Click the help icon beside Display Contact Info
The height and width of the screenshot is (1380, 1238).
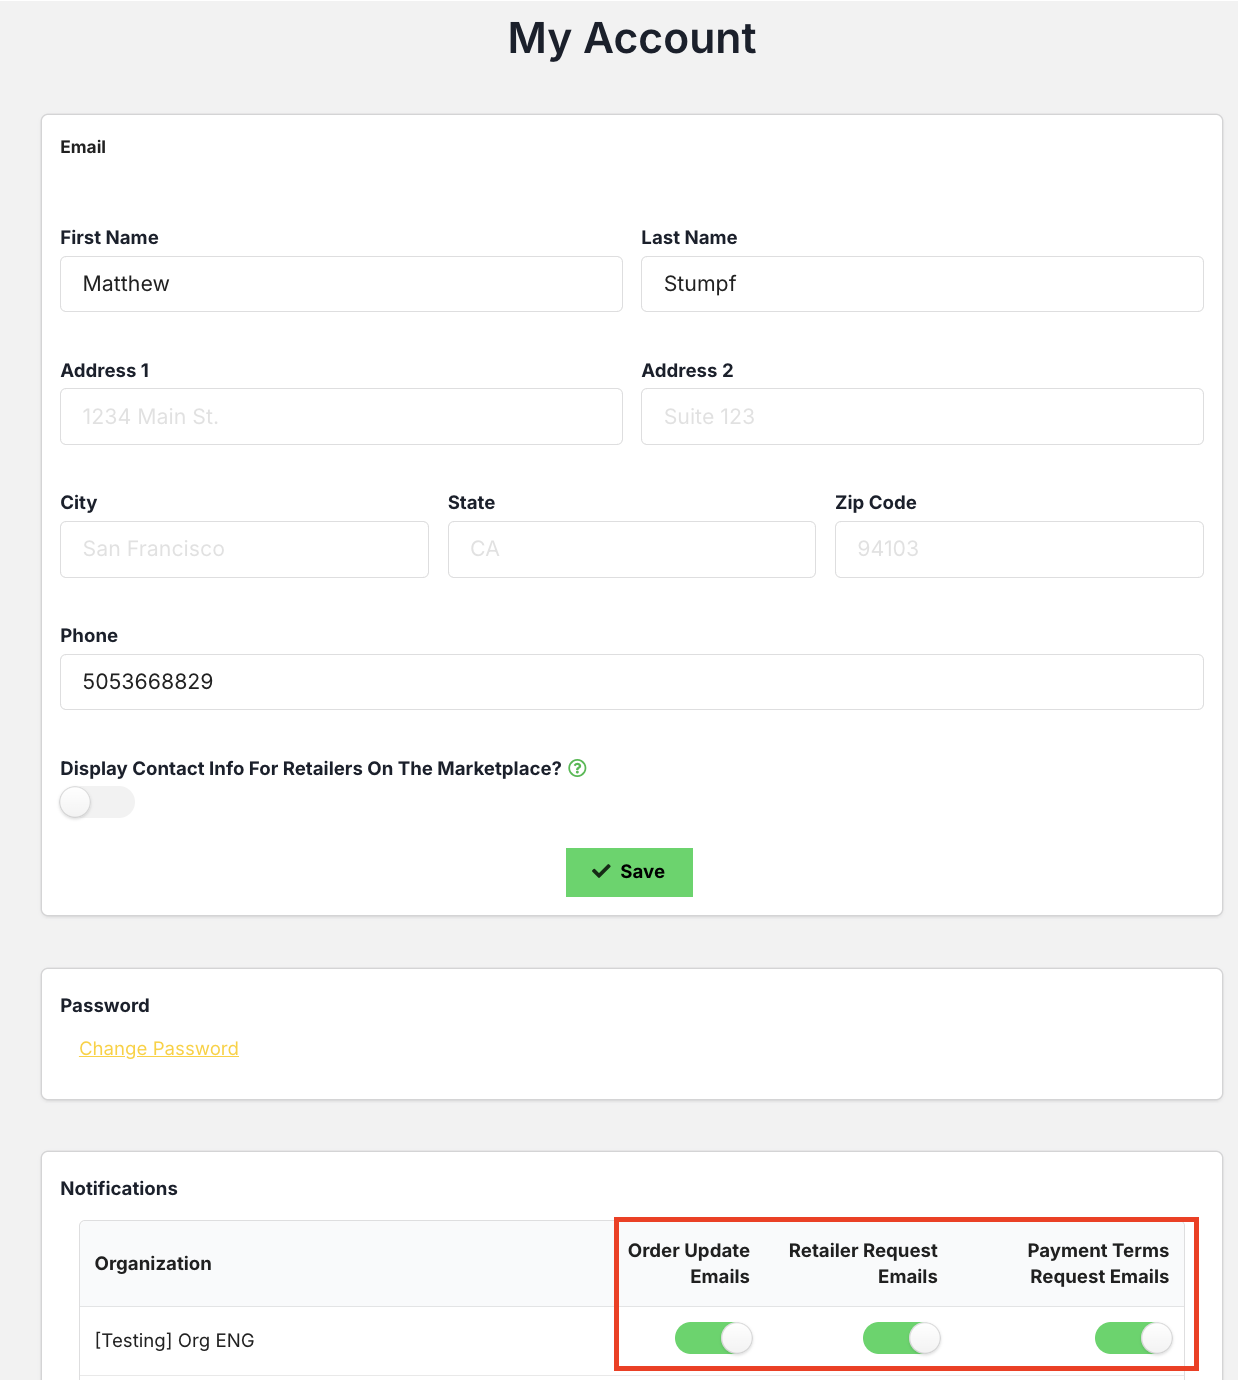(x=577, y=768)
